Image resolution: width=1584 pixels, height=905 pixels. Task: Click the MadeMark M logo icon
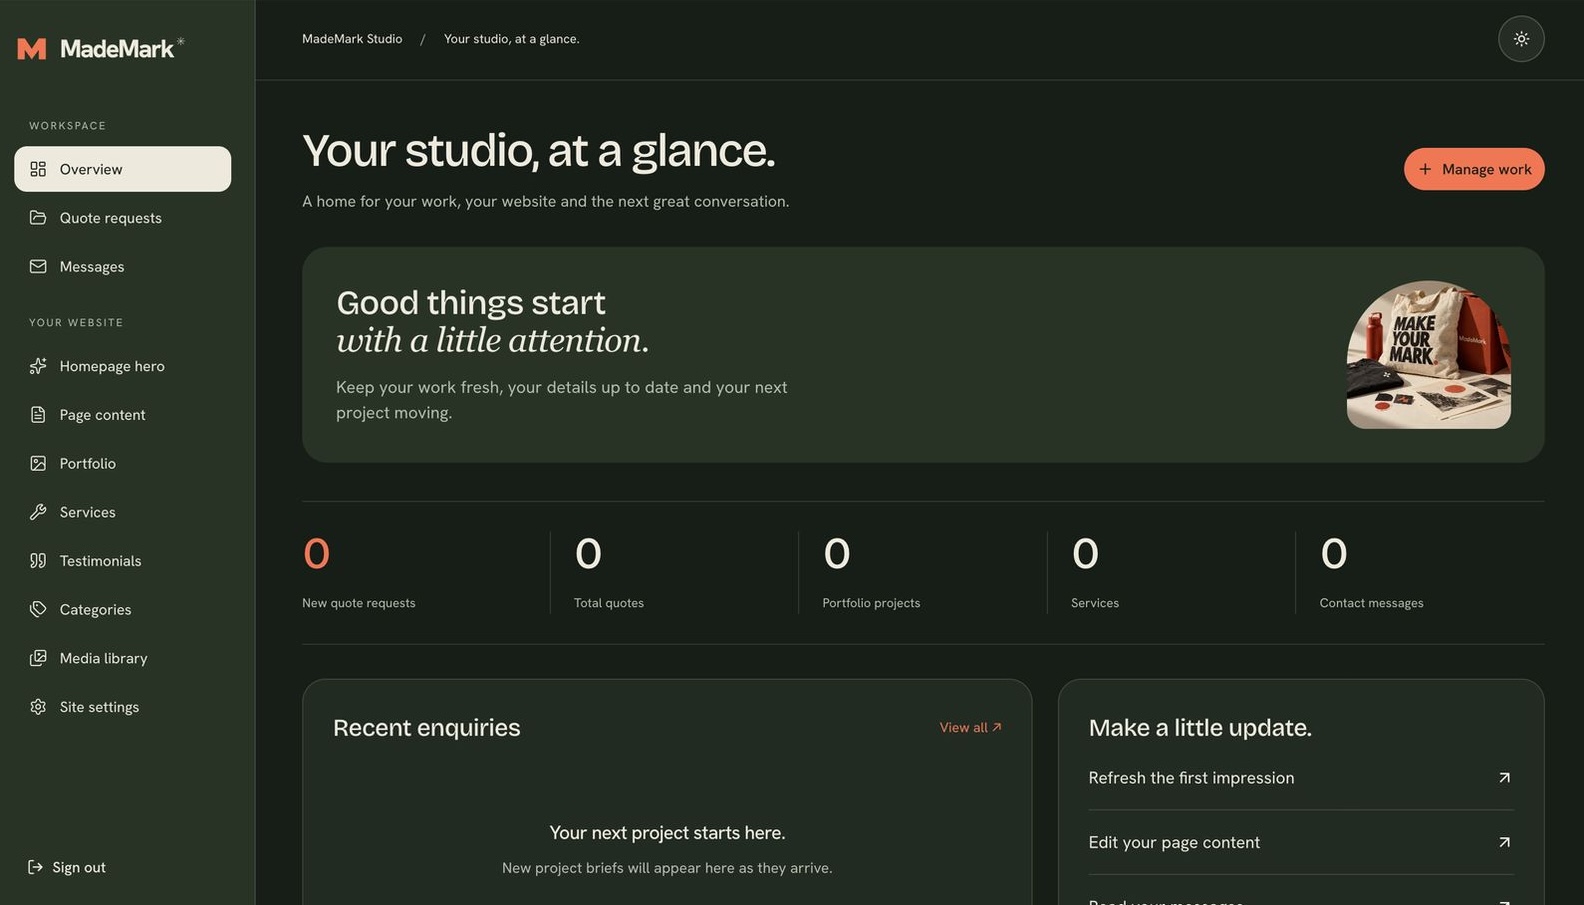32,48
